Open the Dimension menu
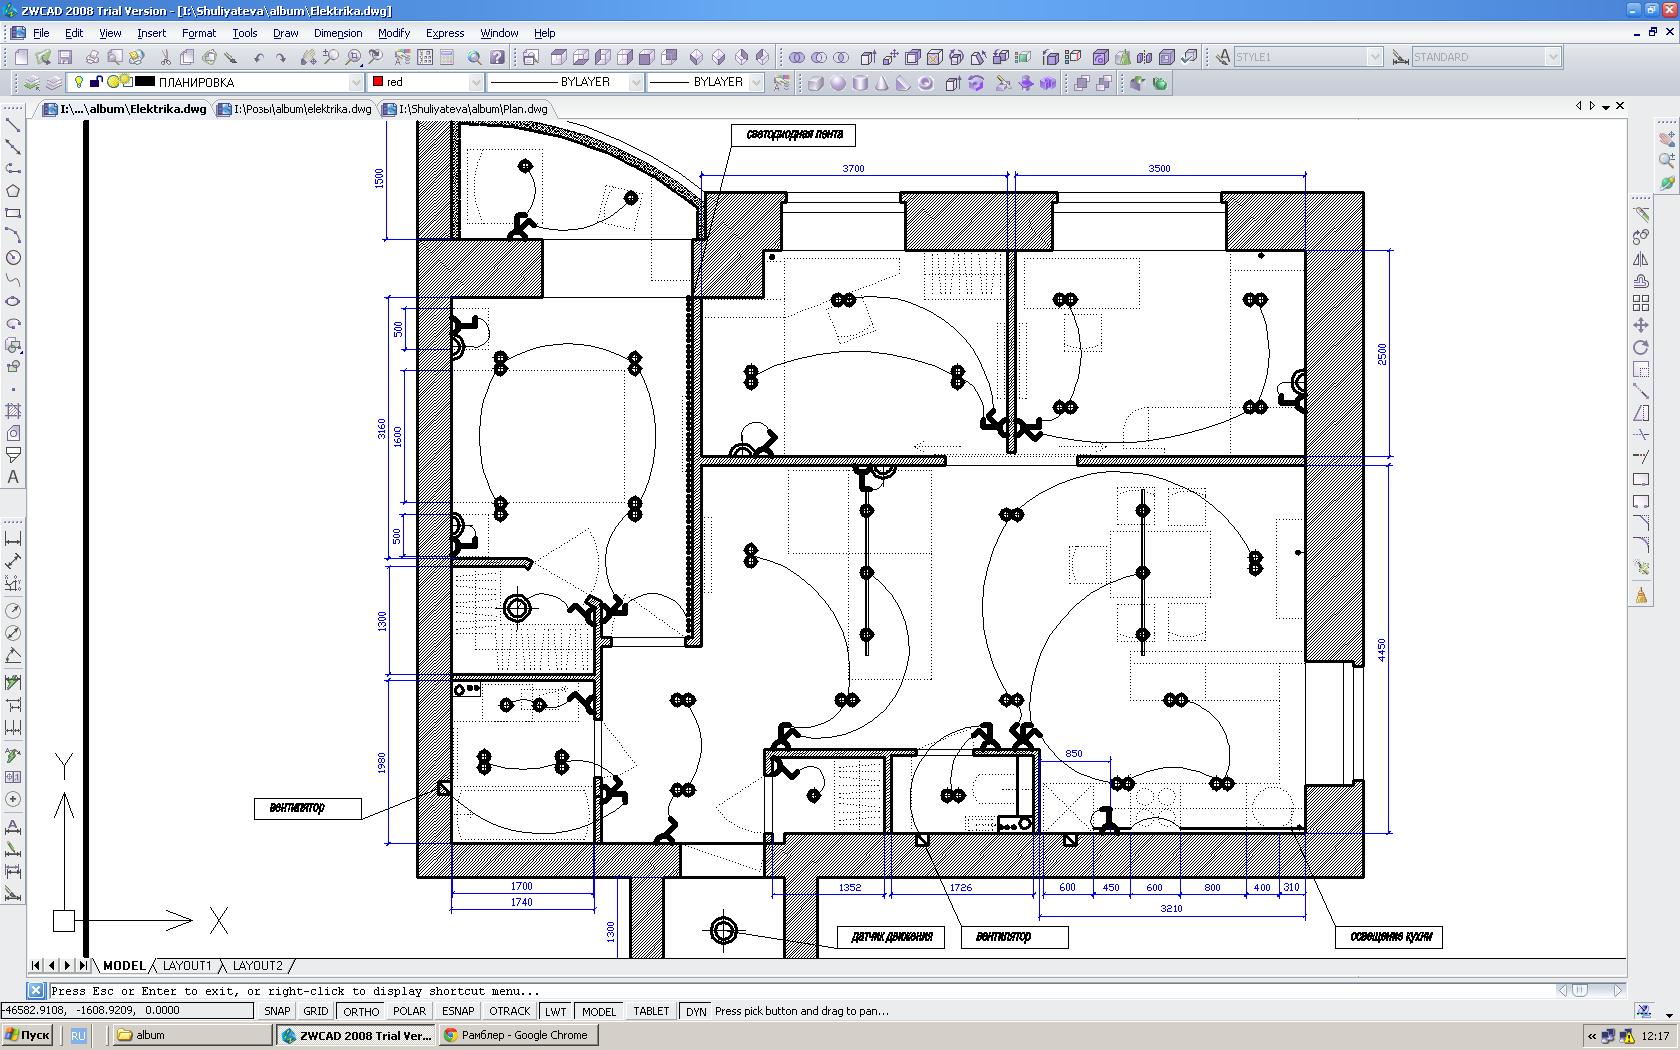This screenshot has height=1050, width=1680. coord(337,33)
